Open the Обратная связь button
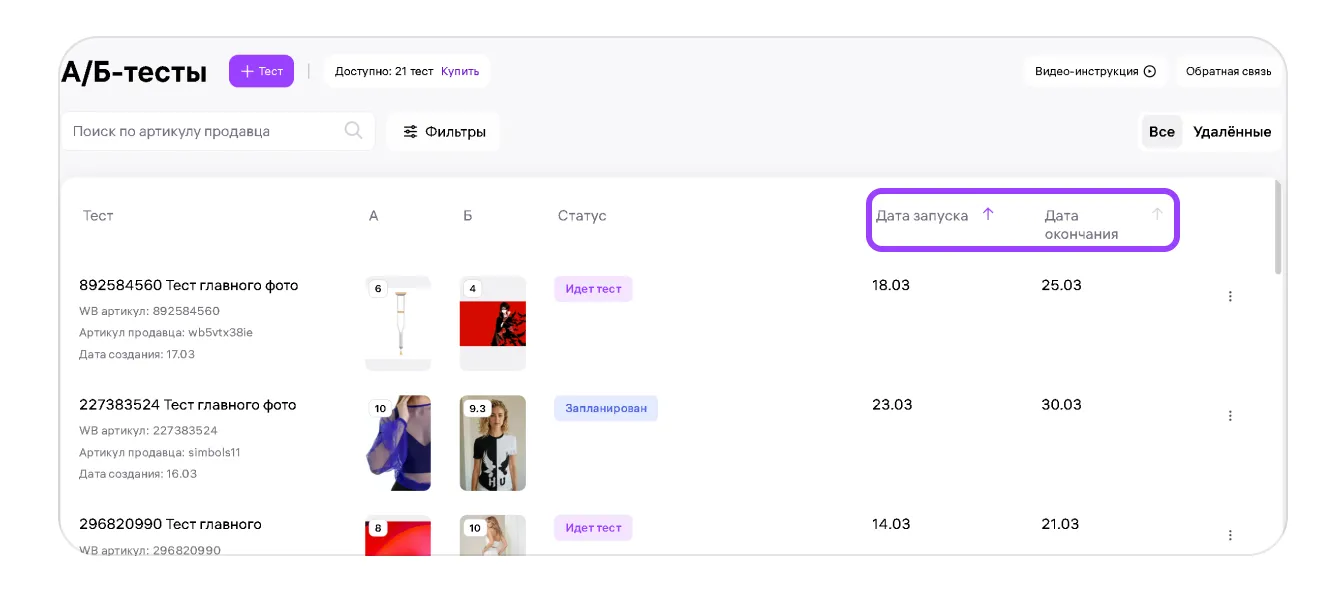Screen dimensions: 1344x592 coord(1228,72)
